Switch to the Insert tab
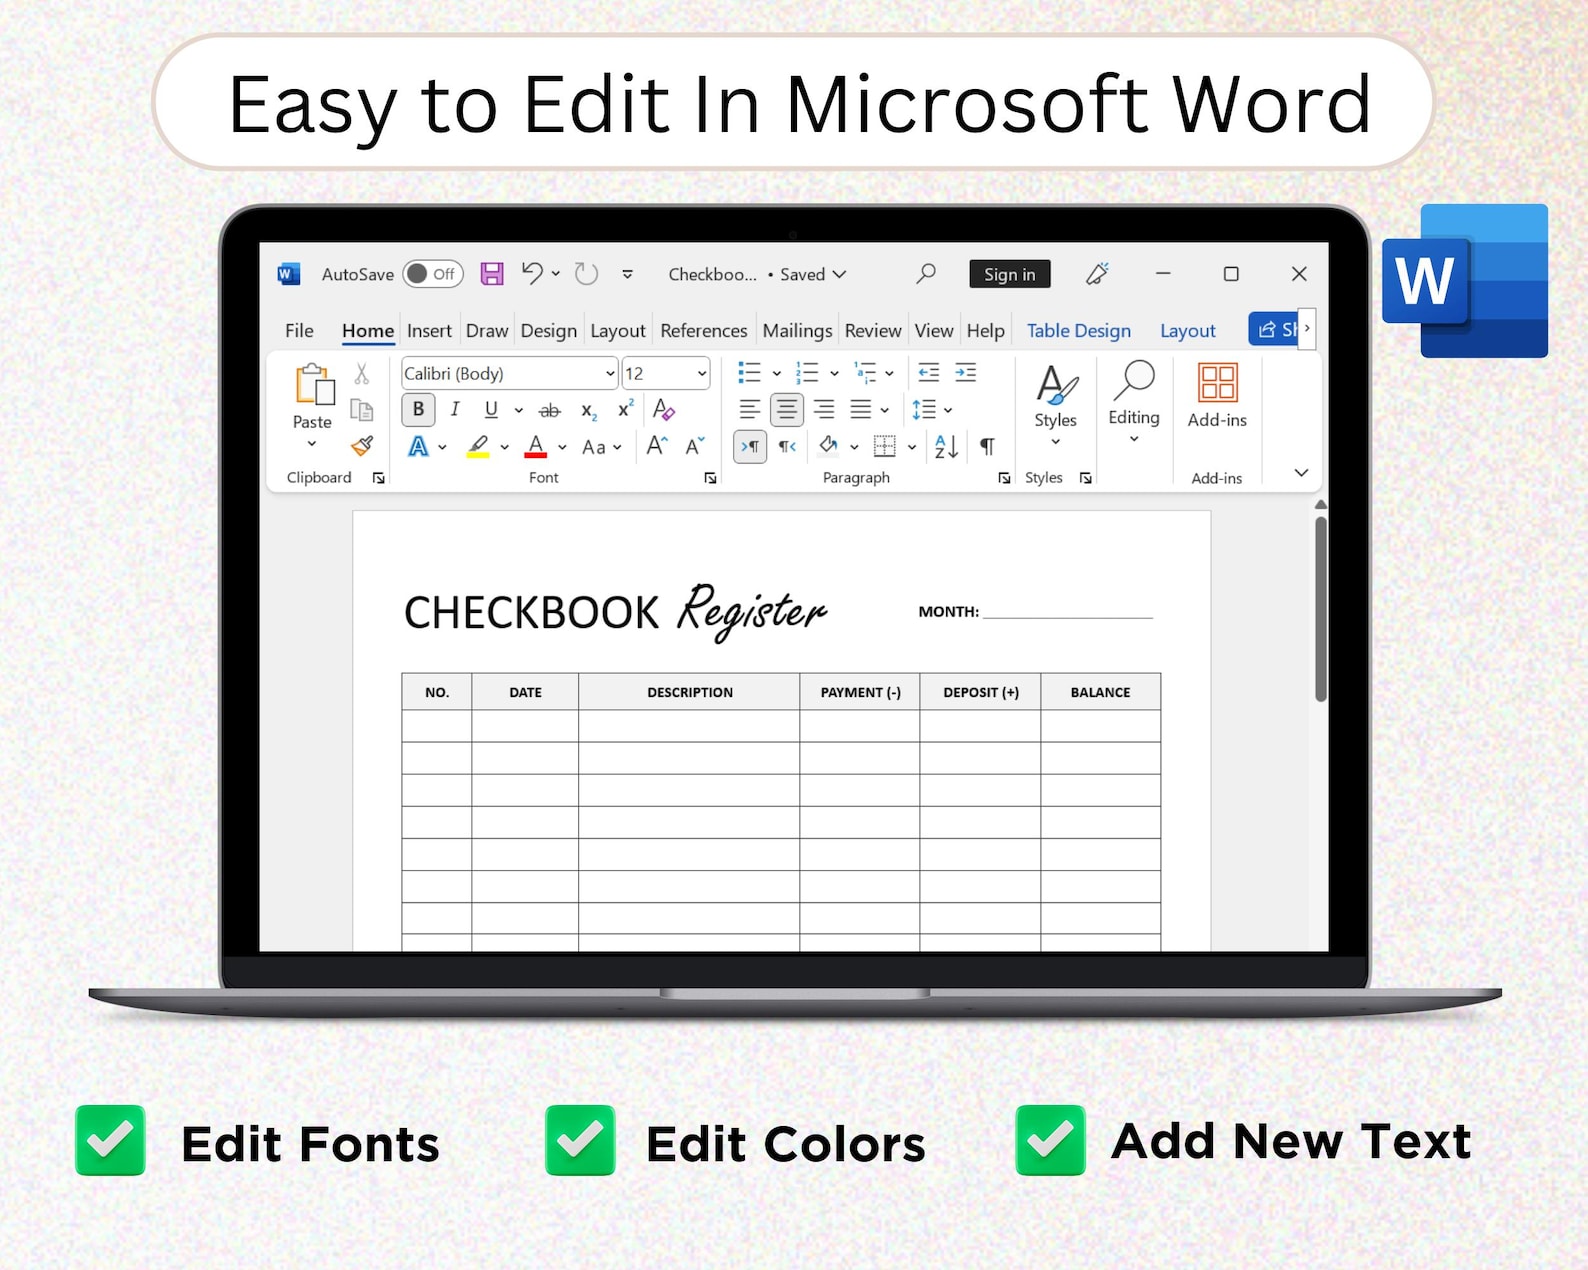The image size is (1588, 1270). click(429, 331)
